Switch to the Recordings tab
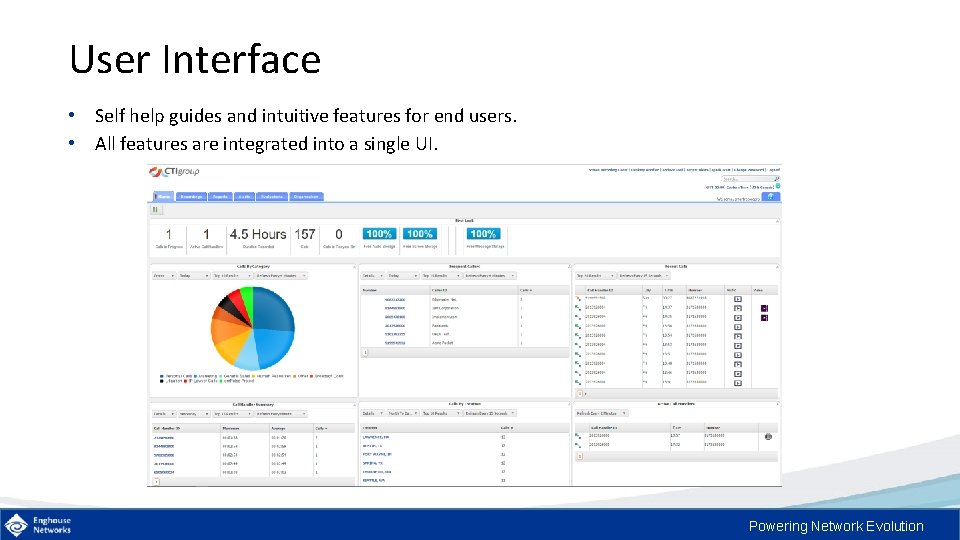Image resolution: width=960 pixels, height=540 pixels. (192, 197)
